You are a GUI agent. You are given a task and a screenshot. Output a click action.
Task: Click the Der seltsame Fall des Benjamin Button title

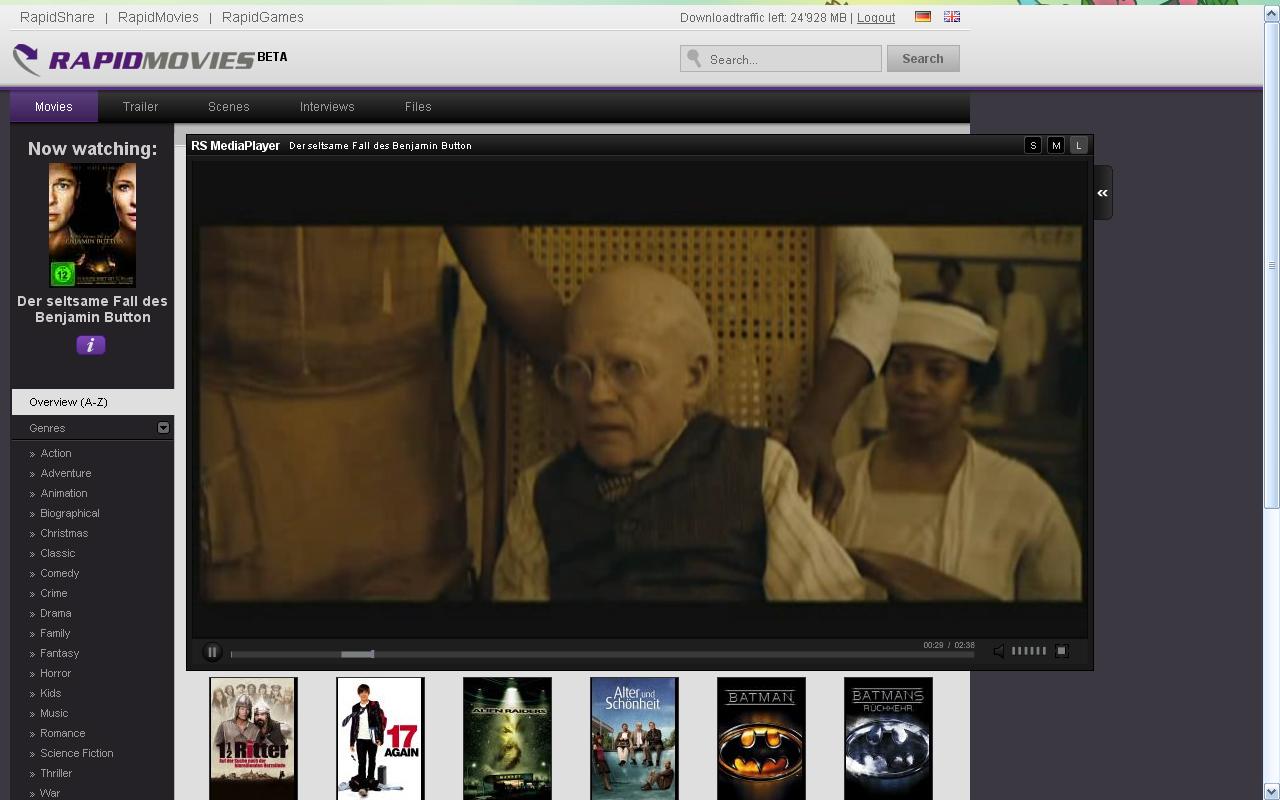[92, 309]
